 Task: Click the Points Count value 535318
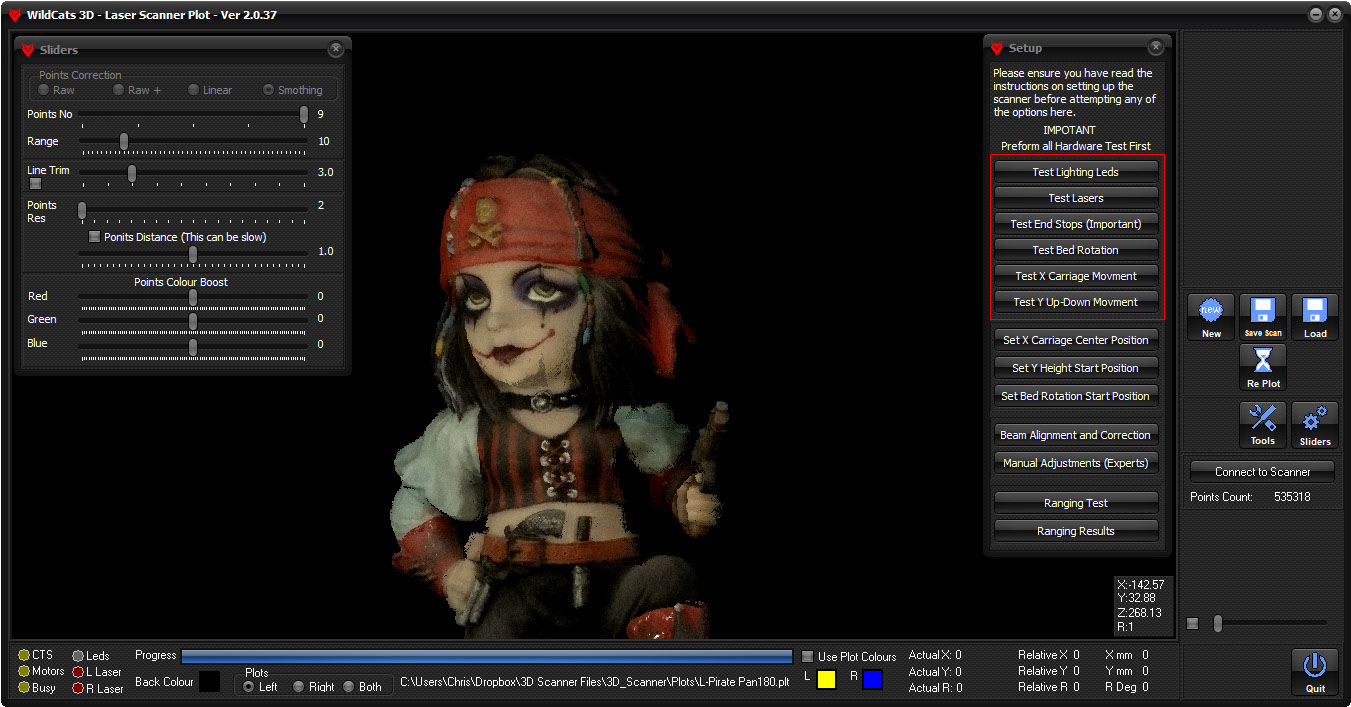click(1290, 497)
